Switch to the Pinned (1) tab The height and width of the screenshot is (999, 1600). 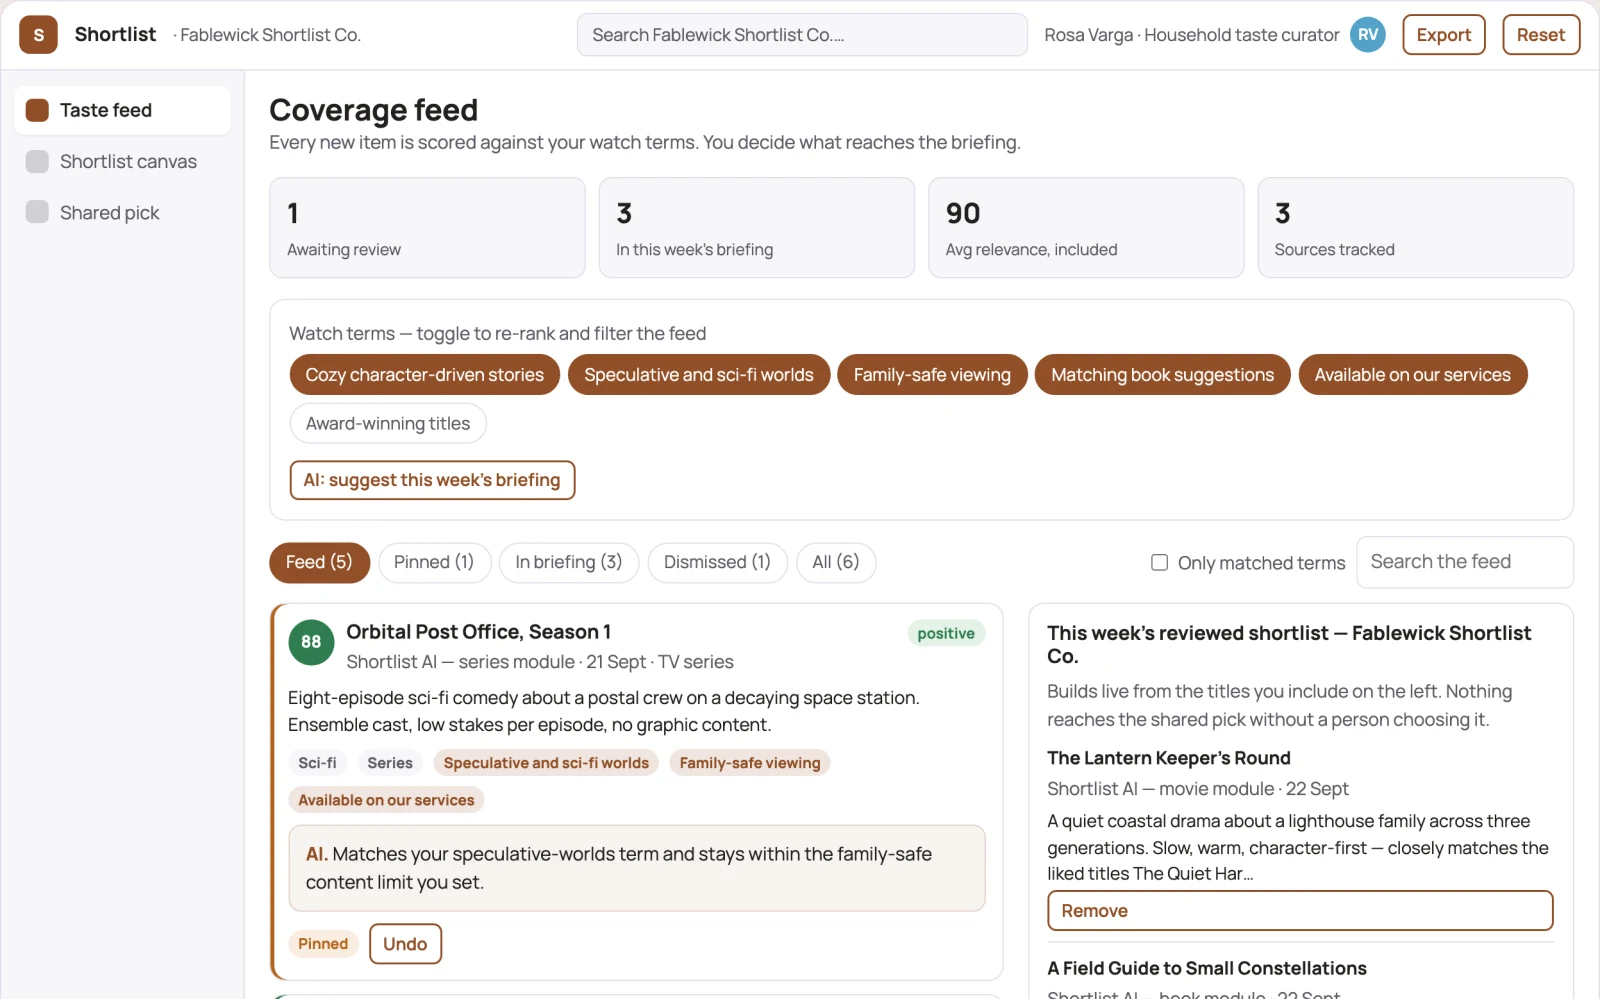coord(434,562)
